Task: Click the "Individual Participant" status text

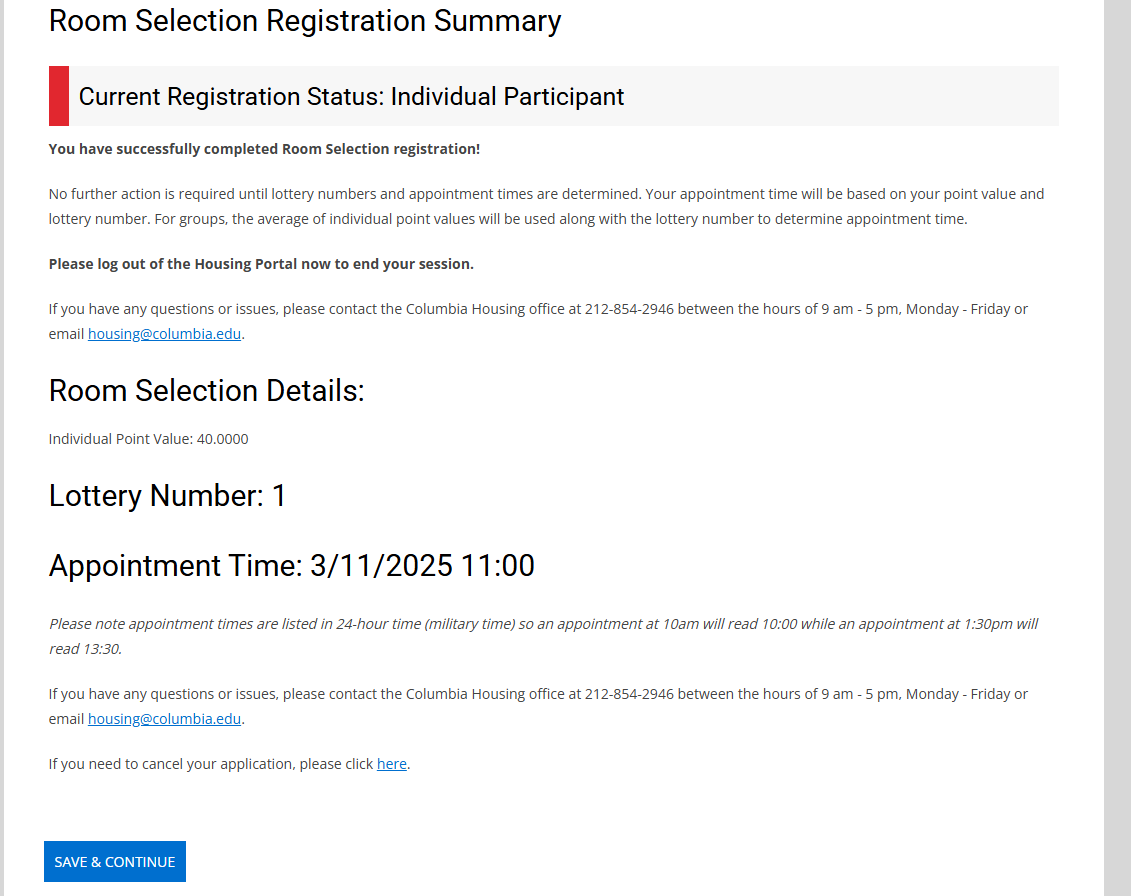Action: click(x=507, y=97)
